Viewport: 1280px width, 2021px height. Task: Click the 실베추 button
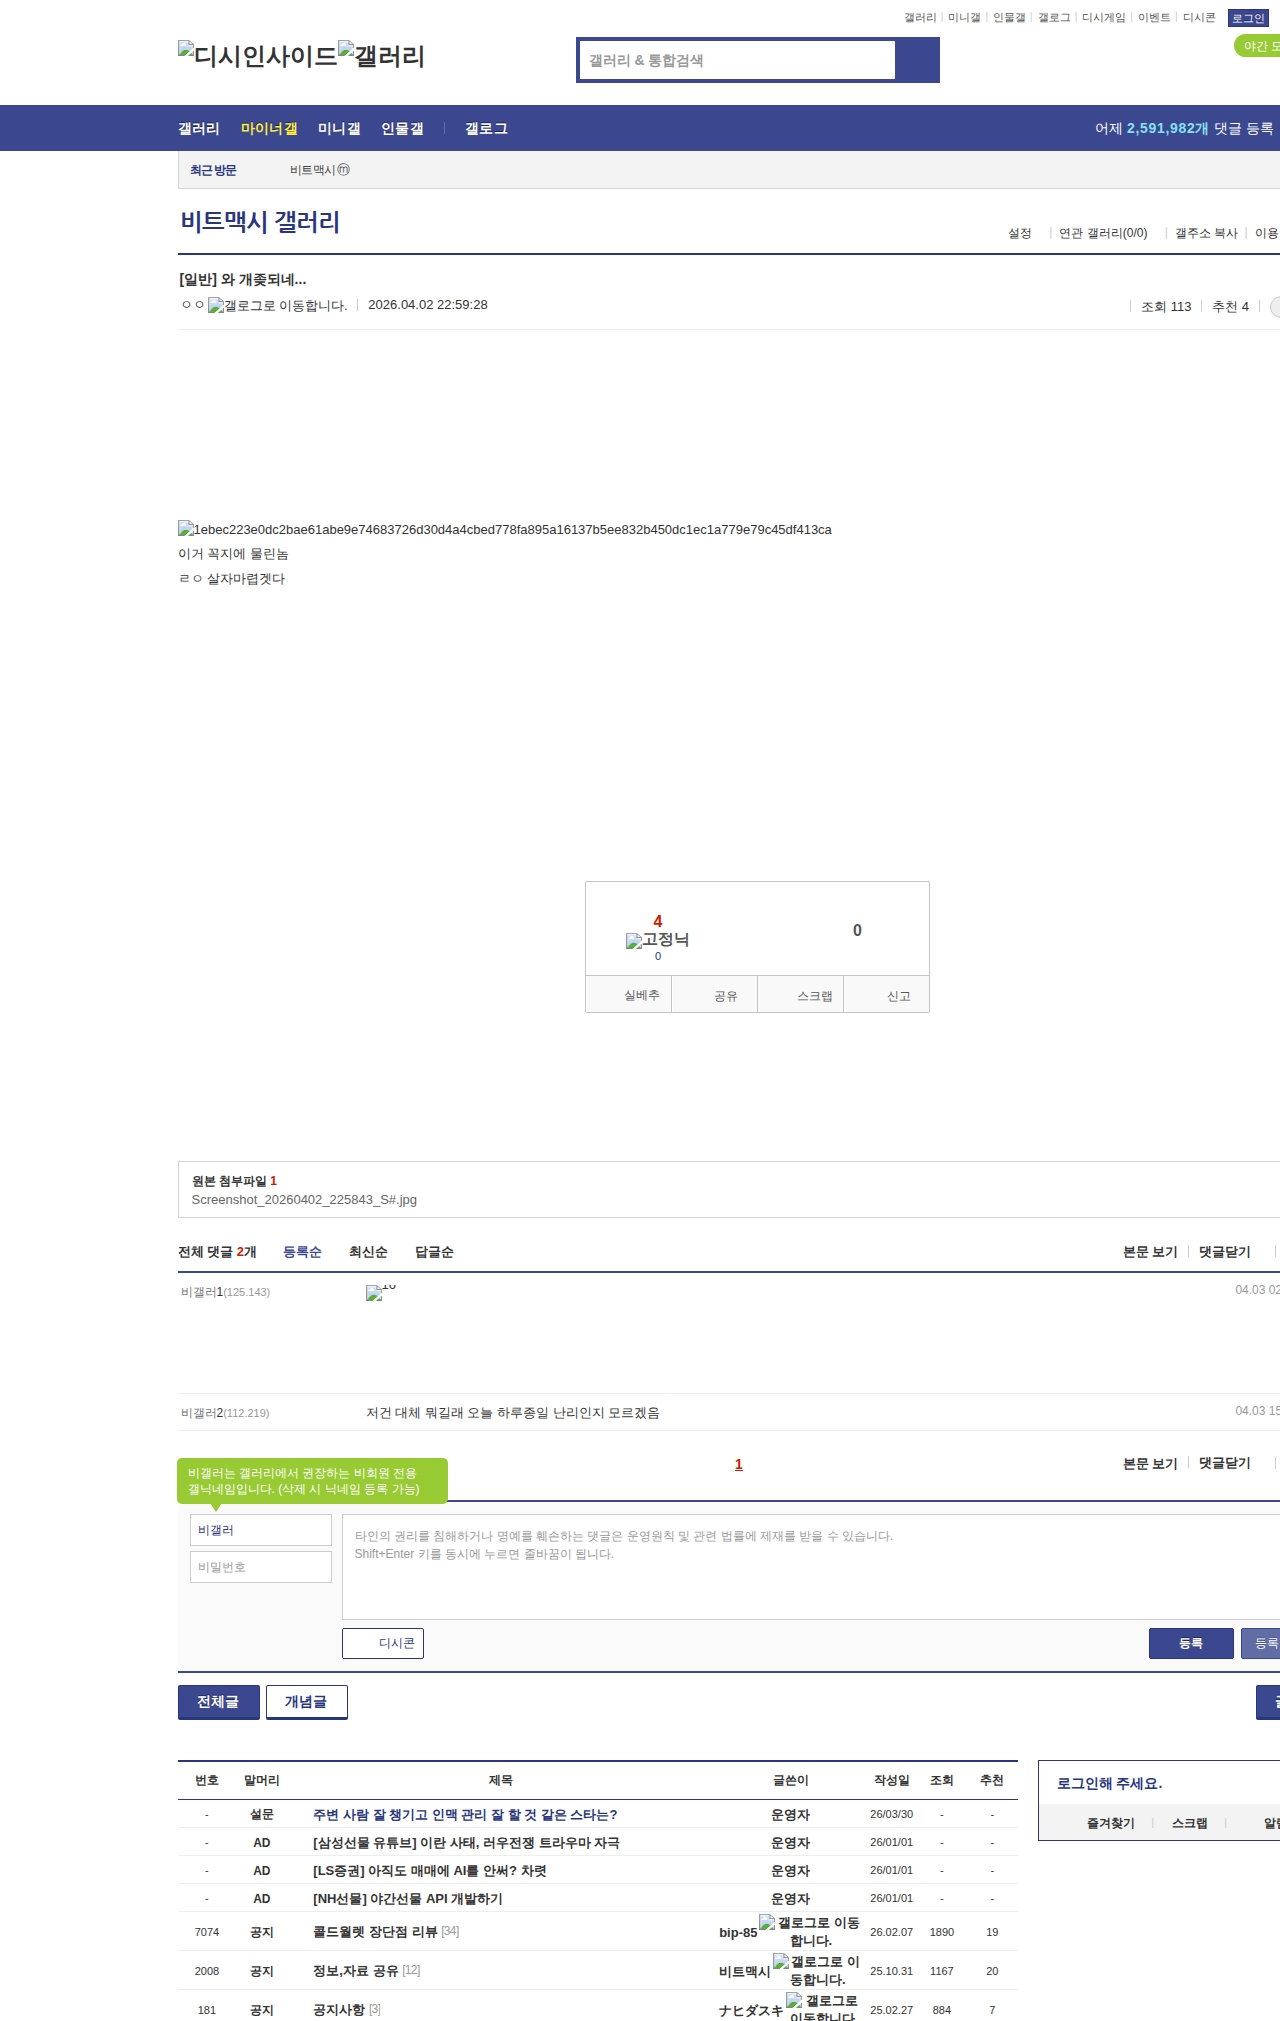(x=629, y=995)
